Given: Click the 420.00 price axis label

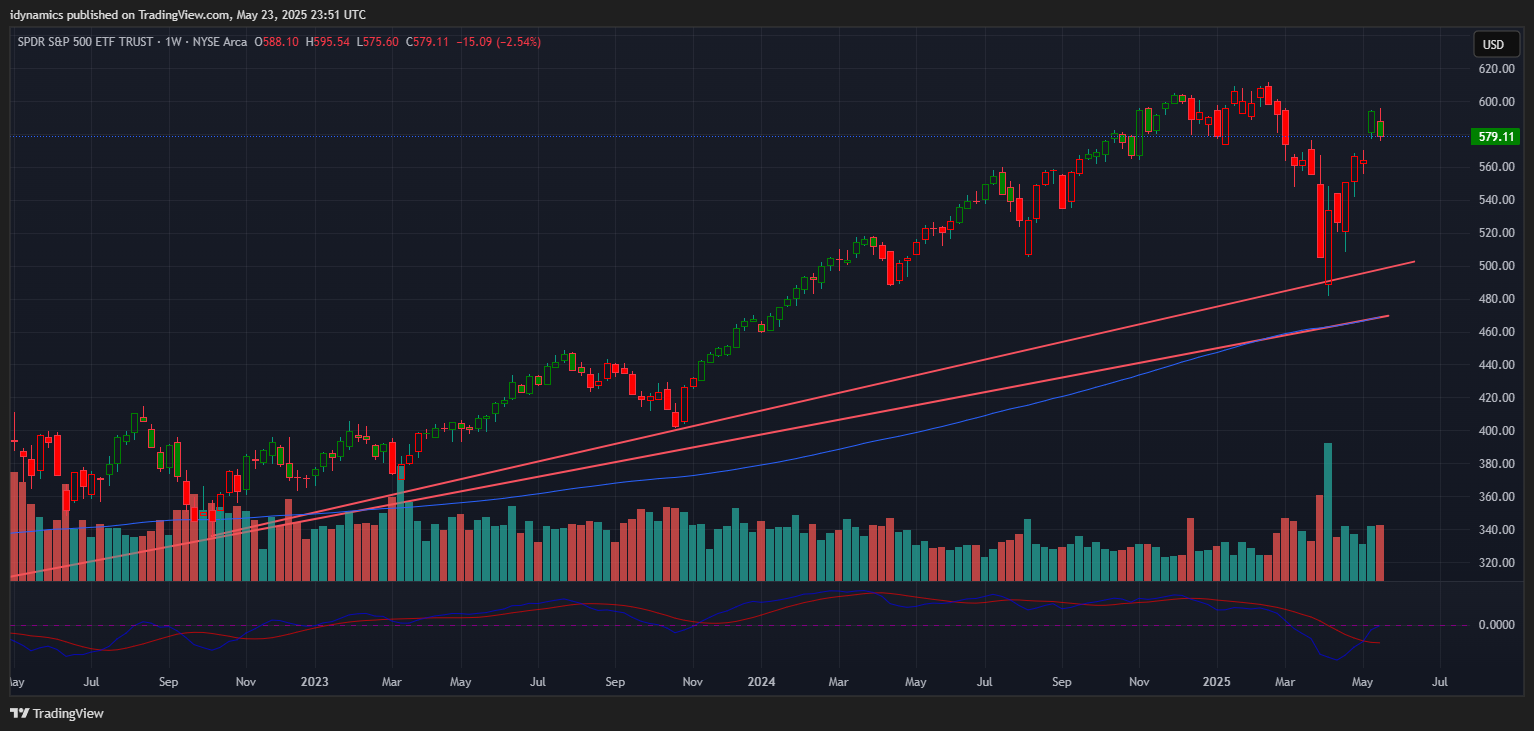Looking at the screenshot, I should tap(1496, 398).
